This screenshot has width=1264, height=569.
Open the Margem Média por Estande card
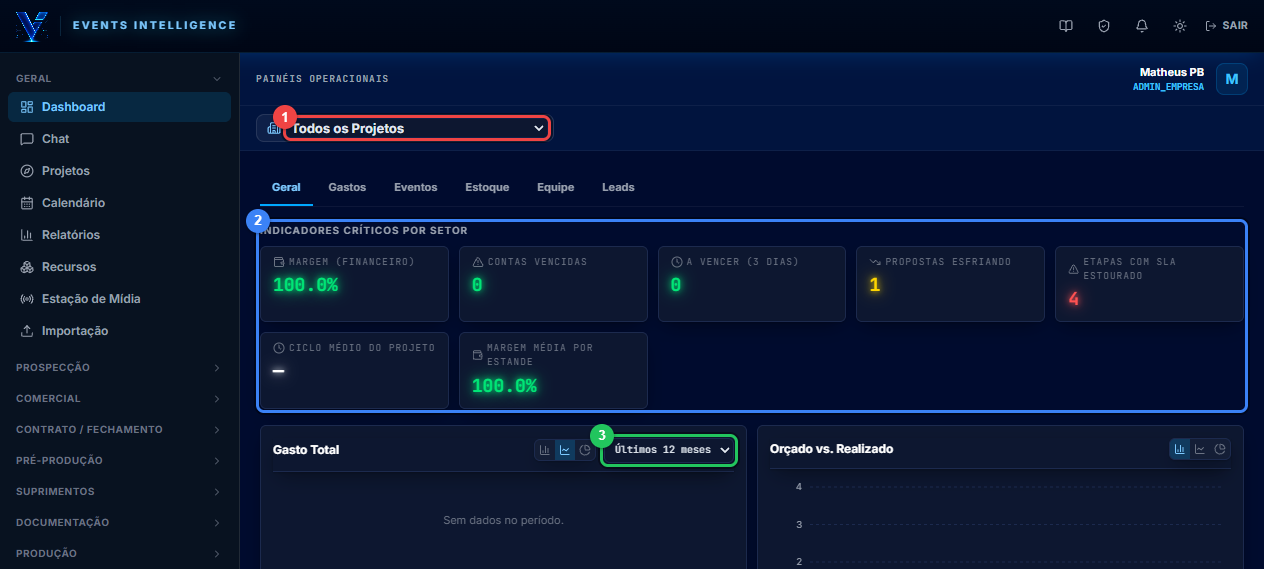pos(553,370)
